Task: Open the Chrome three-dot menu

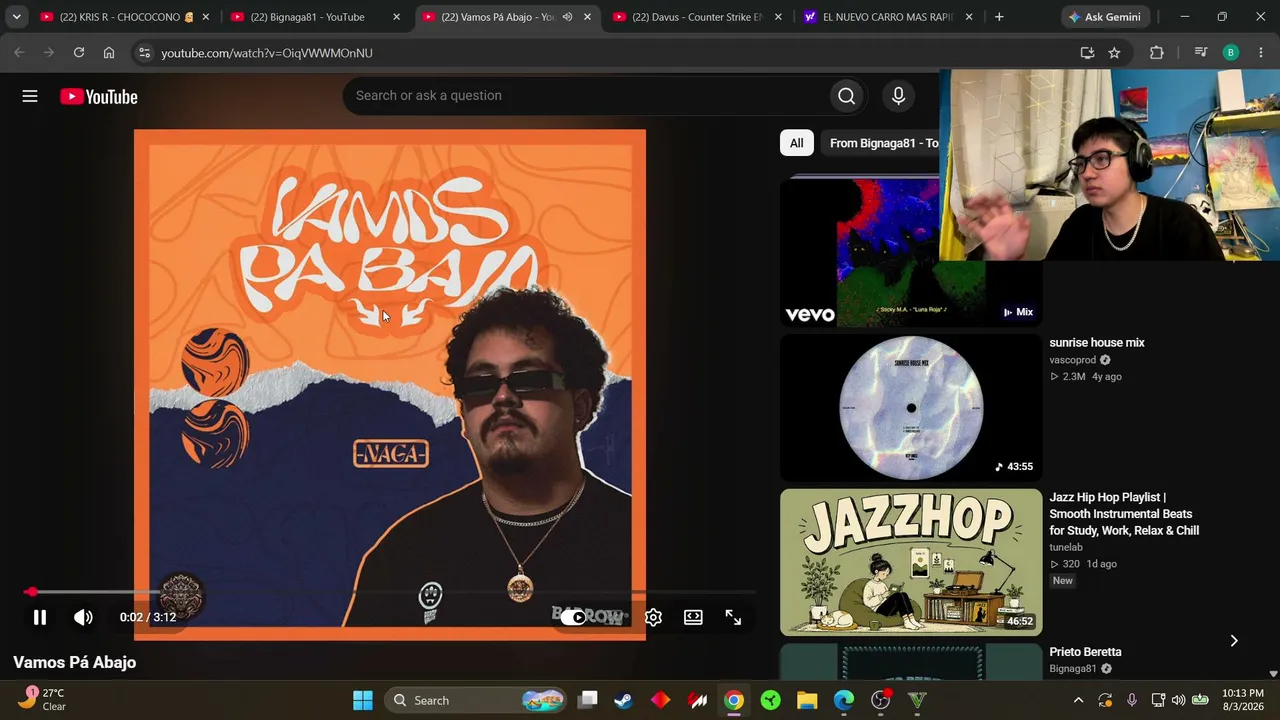Action: pyautogui.click(x=1260, y=53)
